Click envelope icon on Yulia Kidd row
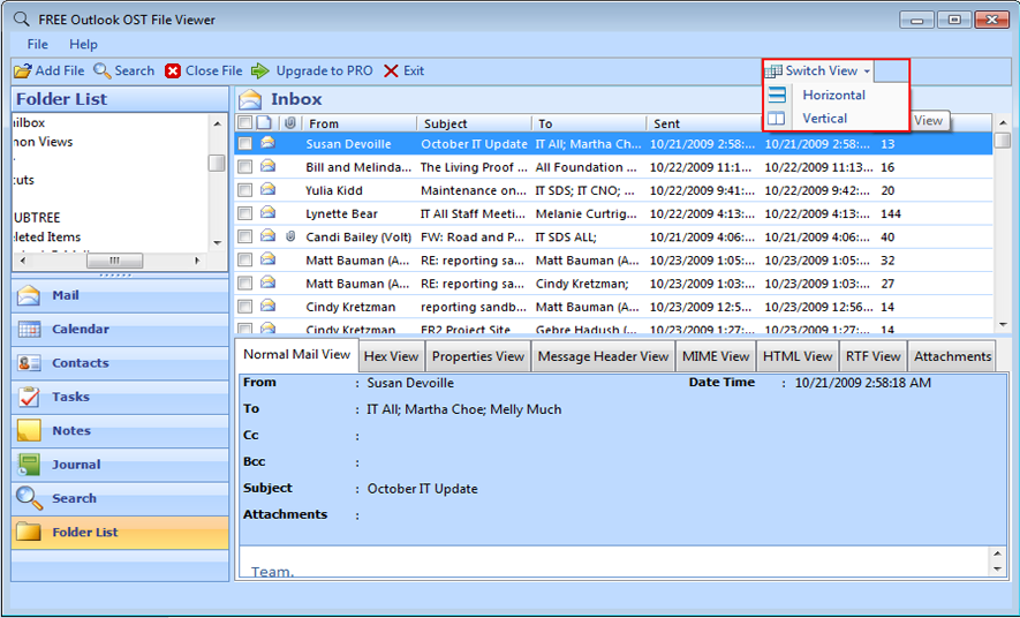 (267, 190)
